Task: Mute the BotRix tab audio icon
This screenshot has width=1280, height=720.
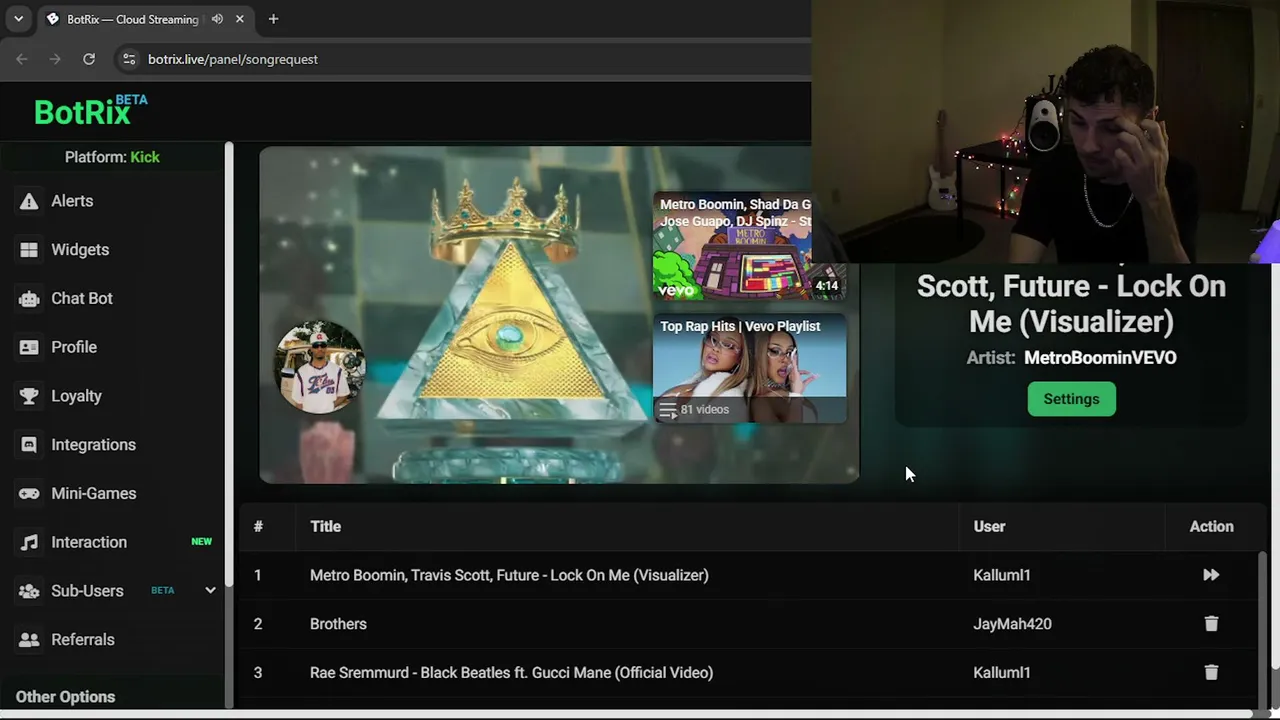Action: point(217,19)
